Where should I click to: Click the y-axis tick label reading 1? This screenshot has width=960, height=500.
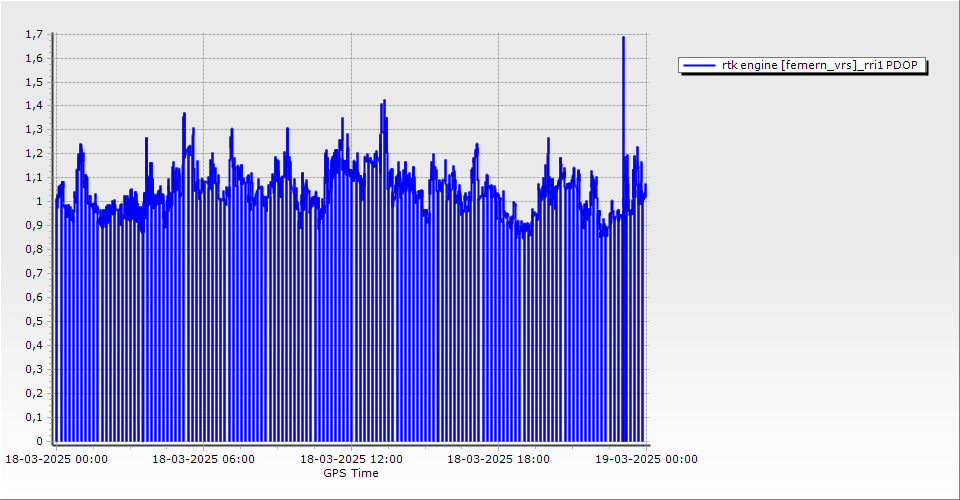click(x=39, y=202)
